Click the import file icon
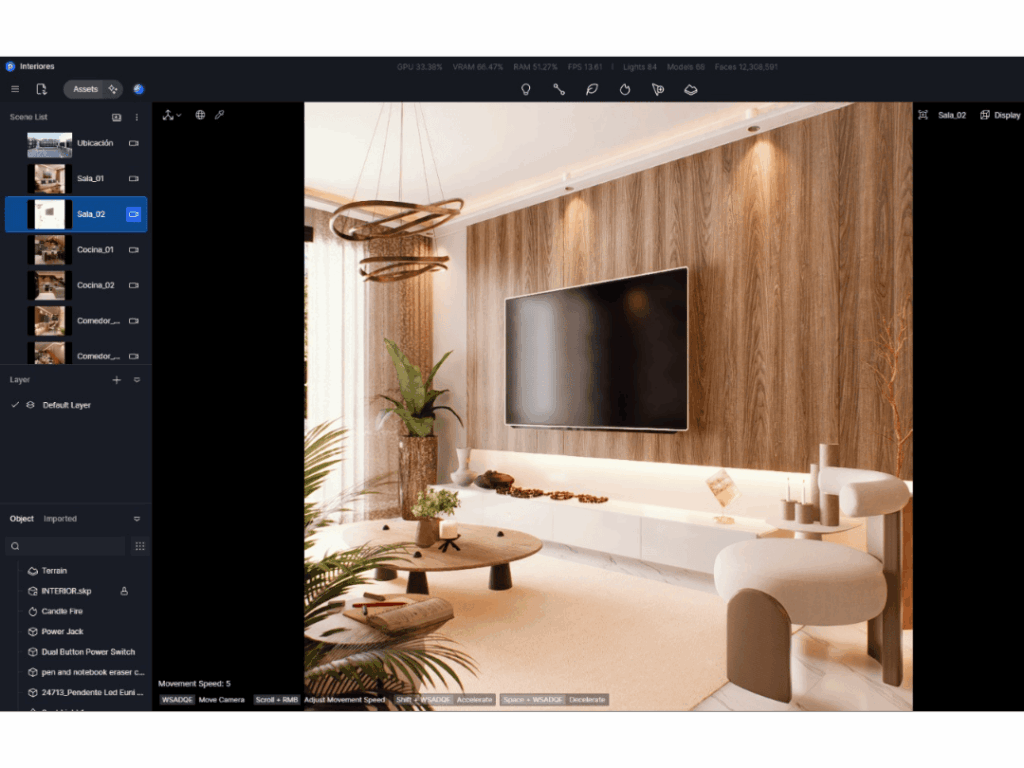1024x768 pixels. [x=42, y=89]
